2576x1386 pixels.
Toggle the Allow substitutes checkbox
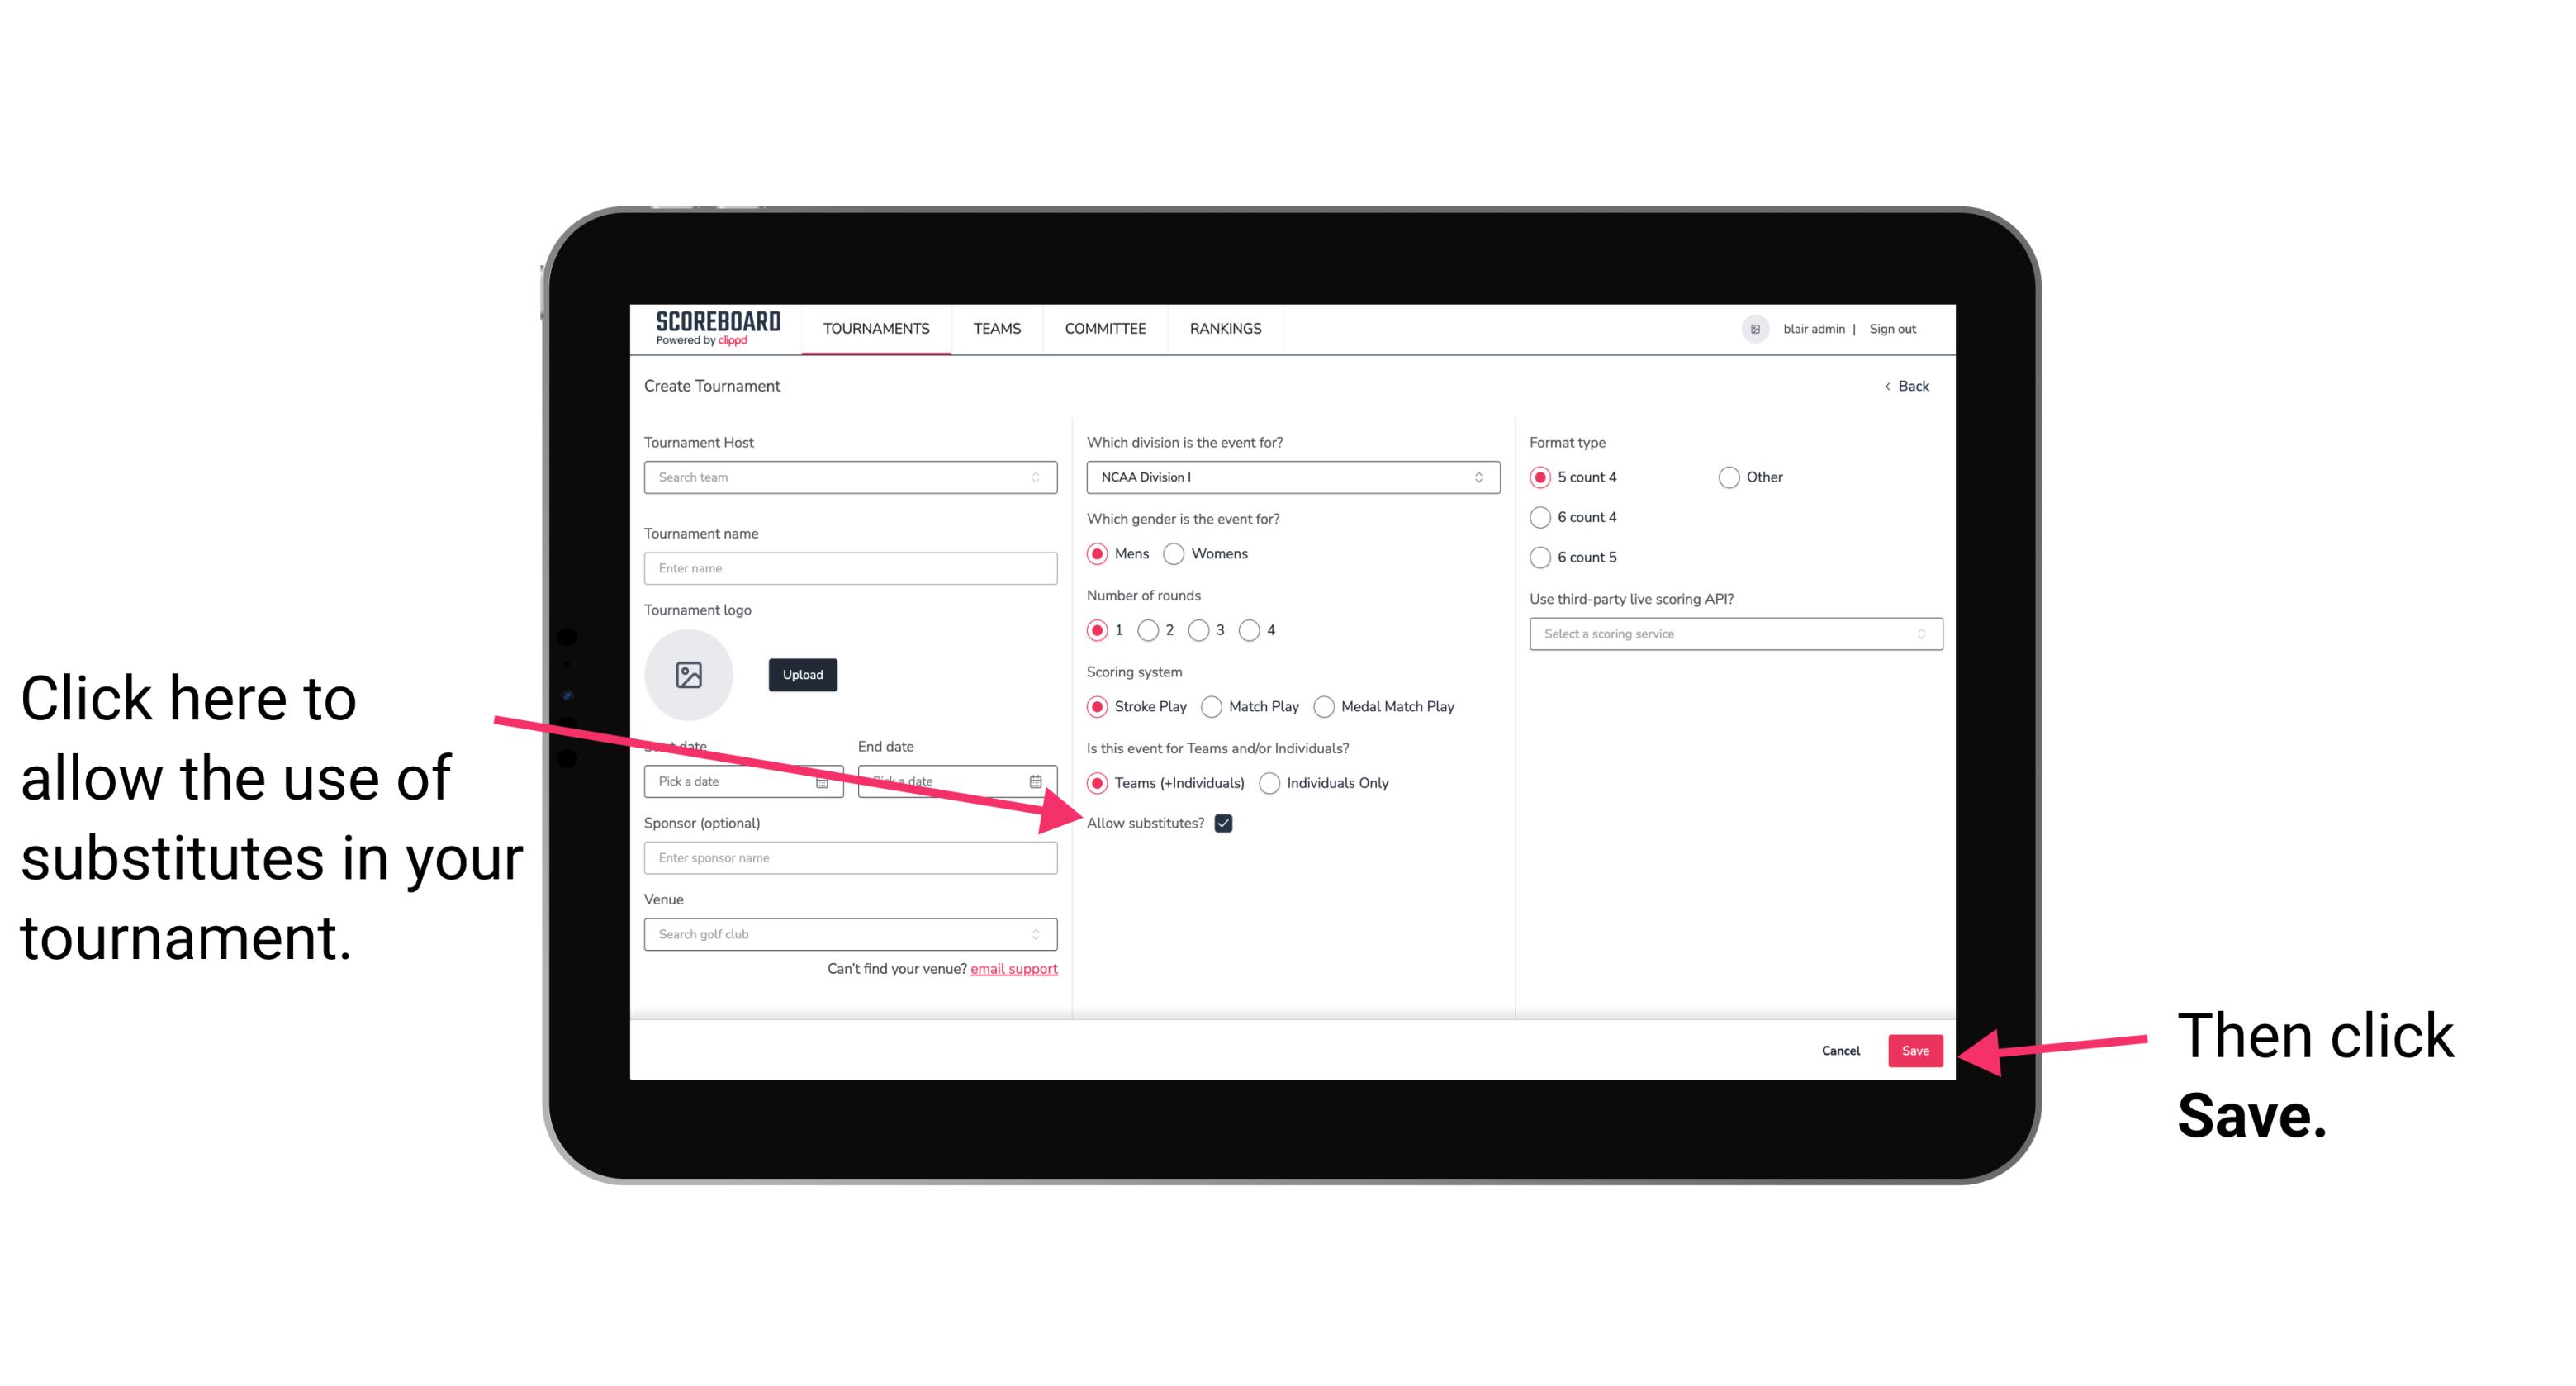(x=1228, y=824)
